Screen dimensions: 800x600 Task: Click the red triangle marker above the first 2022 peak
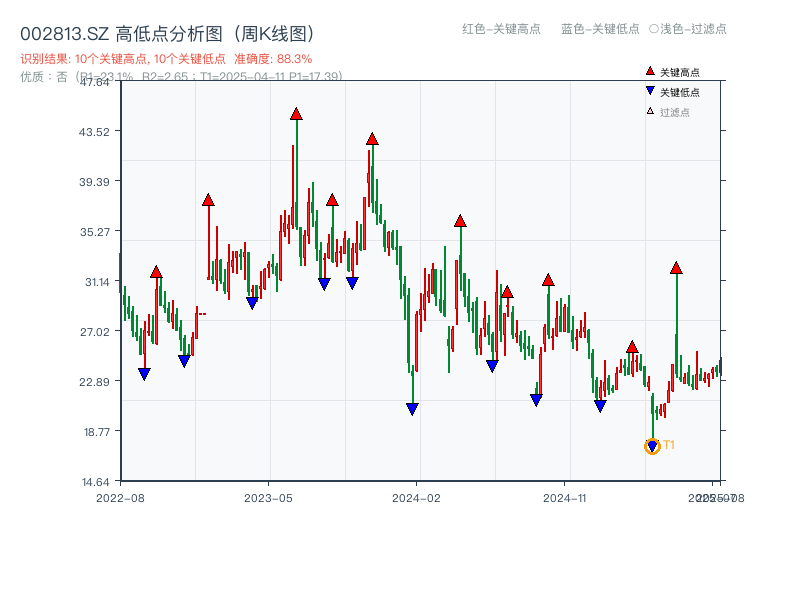156,270
